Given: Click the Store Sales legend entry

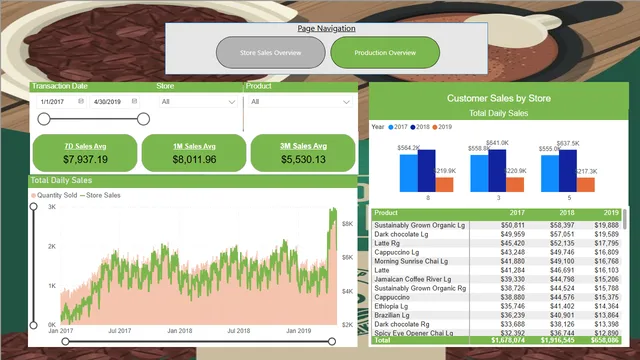Looking at the screenshot, I should click(x=100, y=196).
